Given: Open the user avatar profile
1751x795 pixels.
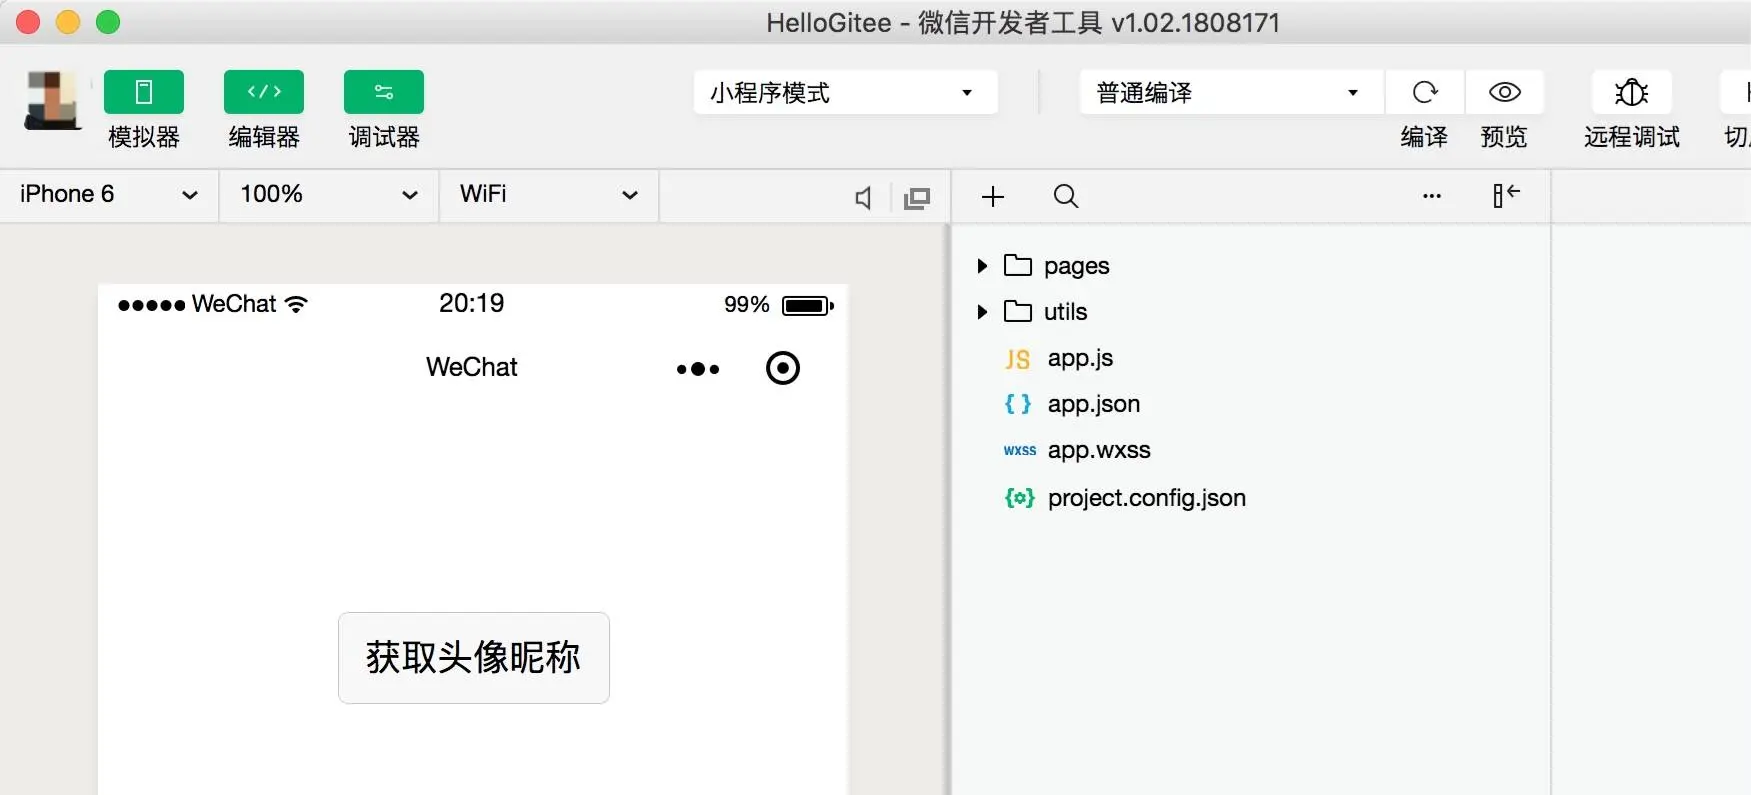Looking at the screenshot, I should [x=52, y=100].
